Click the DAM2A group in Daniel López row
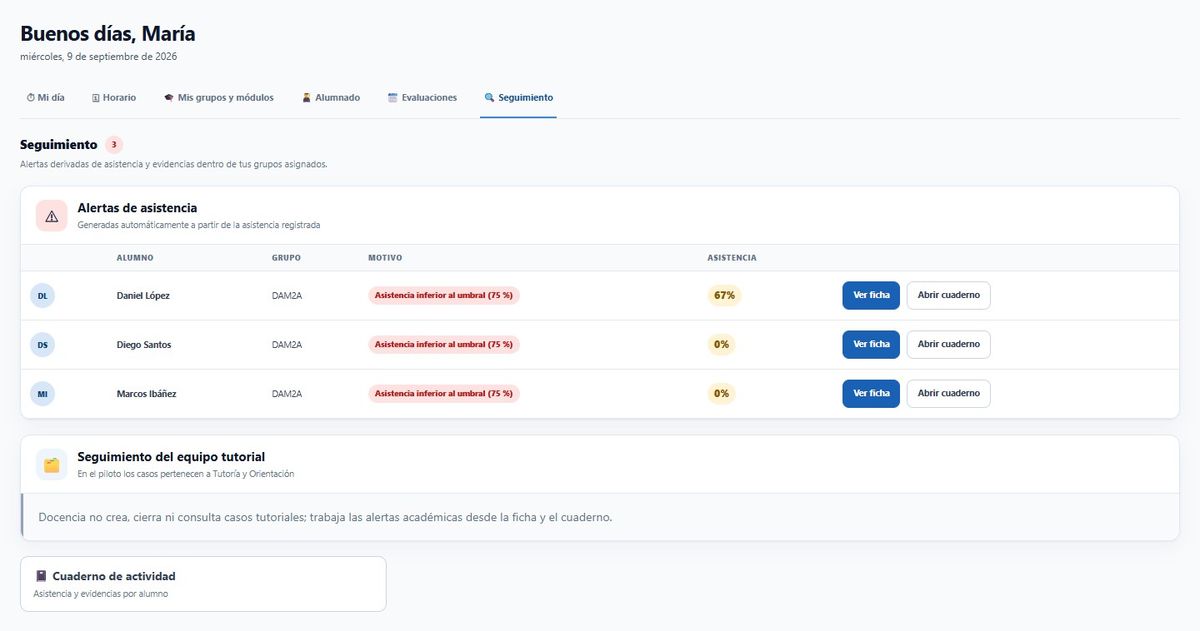Screen dimensions: 1200x631 point(287,296)
